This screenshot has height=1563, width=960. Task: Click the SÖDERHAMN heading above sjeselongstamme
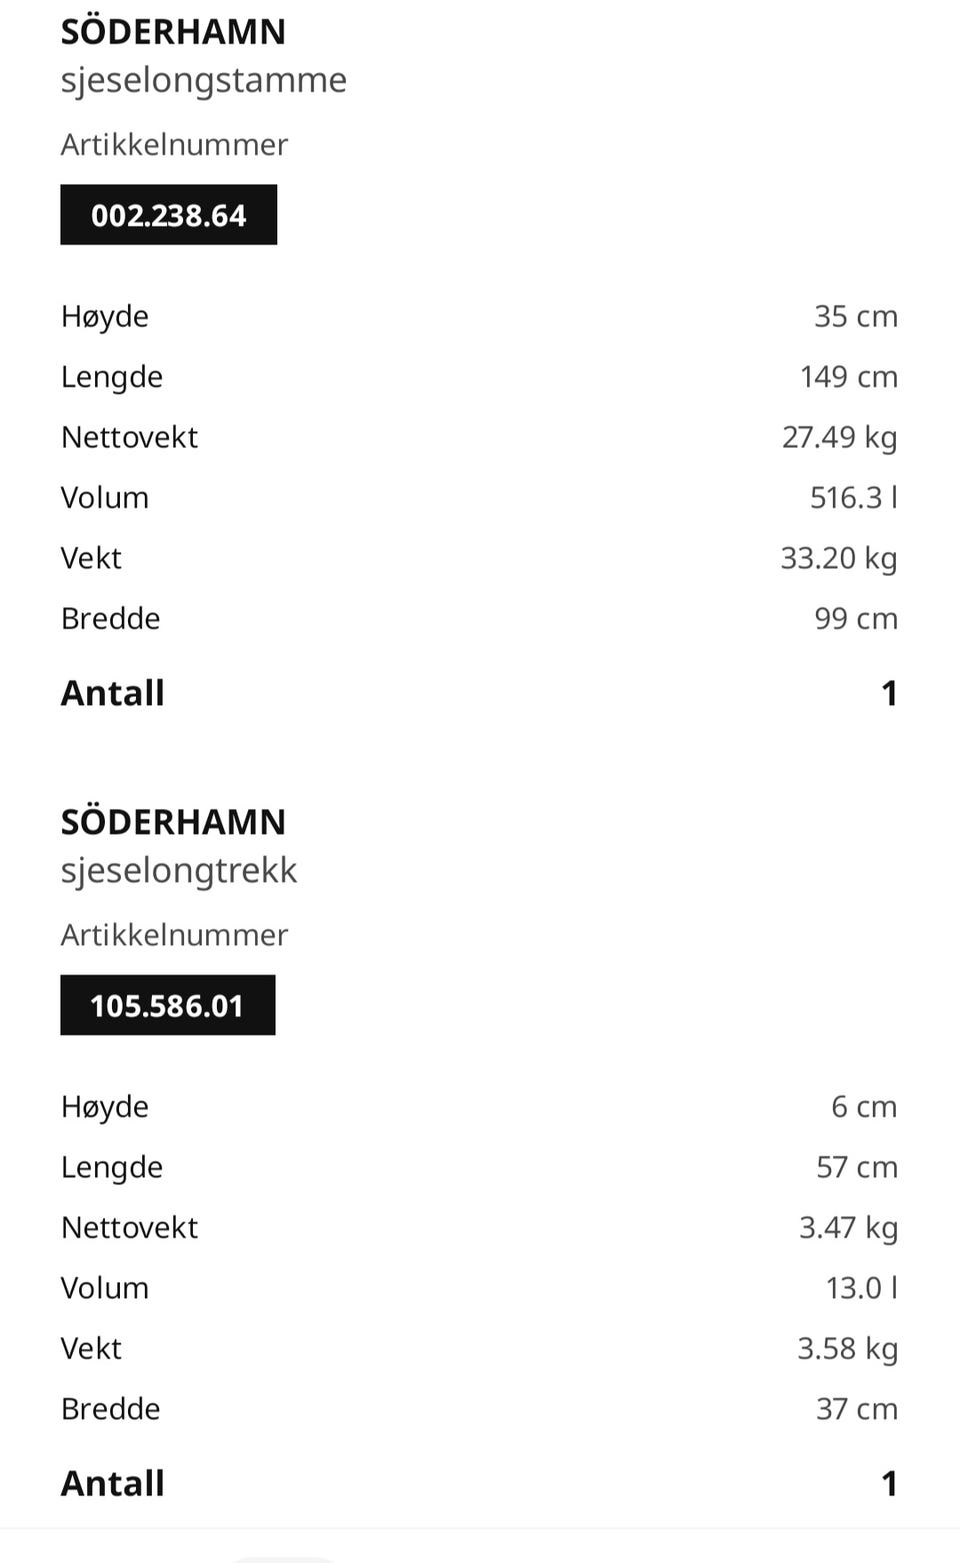pyautogui.click(x=173, y=32)
